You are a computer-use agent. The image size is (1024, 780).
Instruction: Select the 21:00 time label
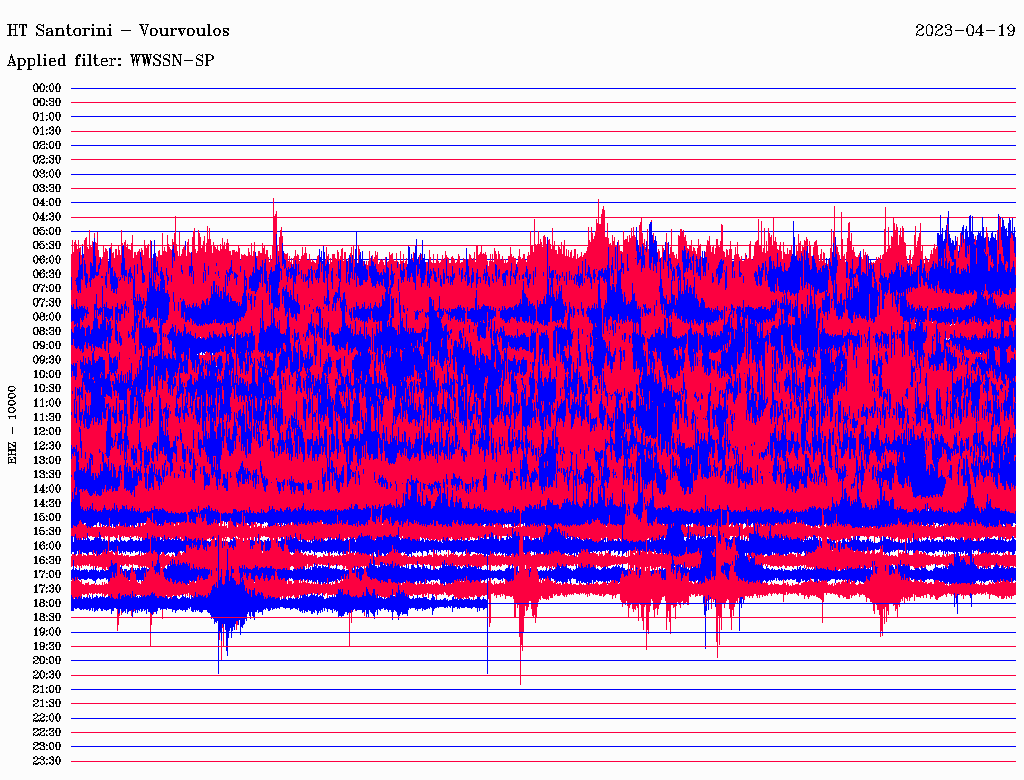click(47, 689)
